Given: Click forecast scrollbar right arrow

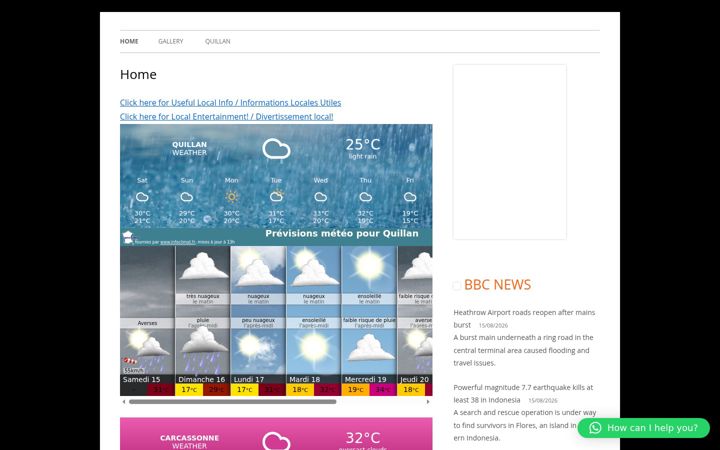Looking at the screenshot, I should tap(428, 402).
